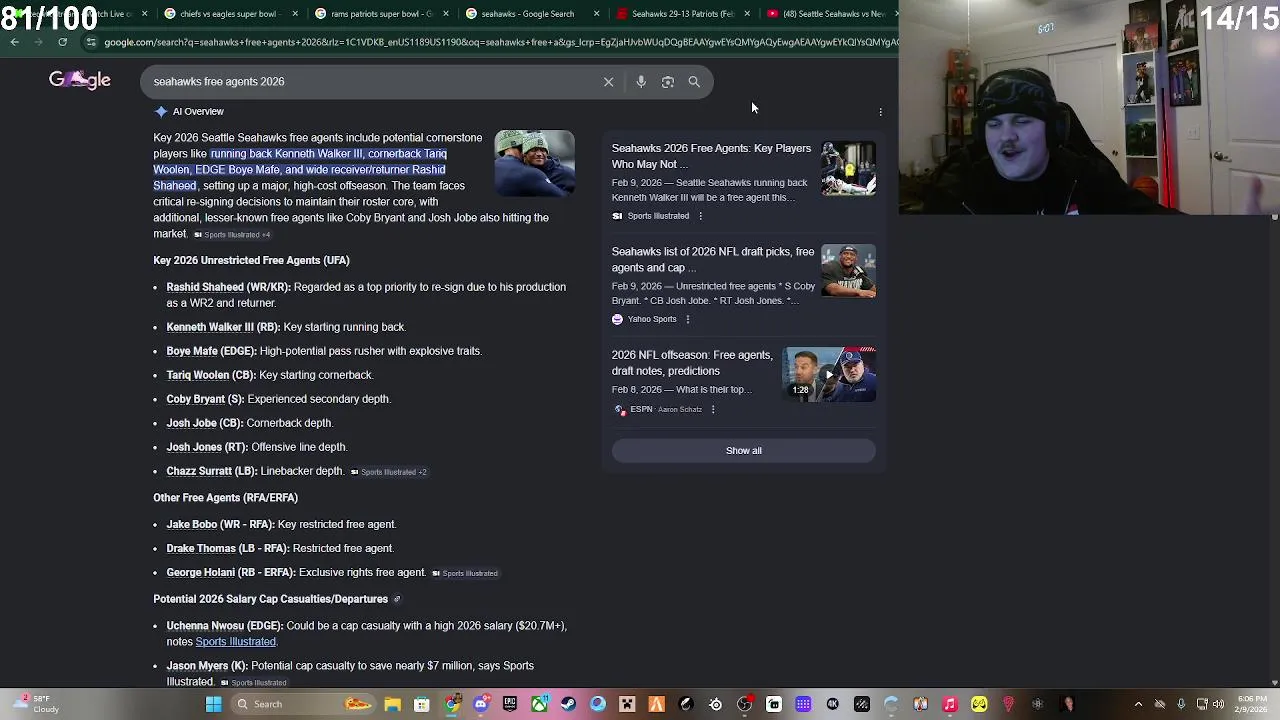Open AI Overview three-dot options menu
The width and height of the screenshot is (1280, 720).
pyautogui.click(x=880, y=112)
